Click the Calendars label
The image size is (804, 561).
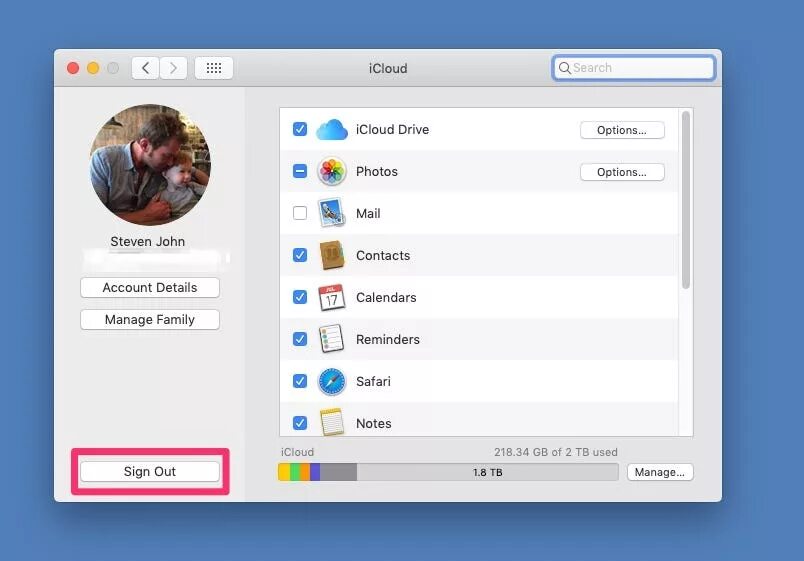(x=386, y=297)
